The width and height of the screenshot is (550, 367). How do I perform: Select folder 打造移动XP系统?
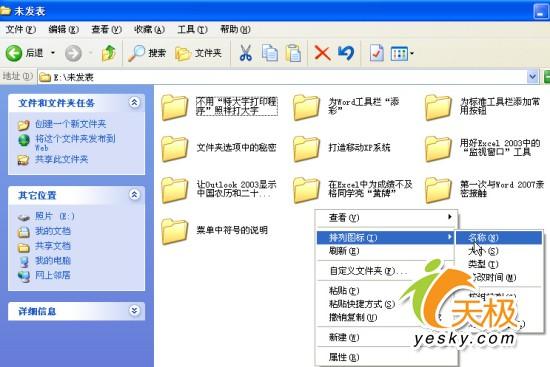click(342, 148)
